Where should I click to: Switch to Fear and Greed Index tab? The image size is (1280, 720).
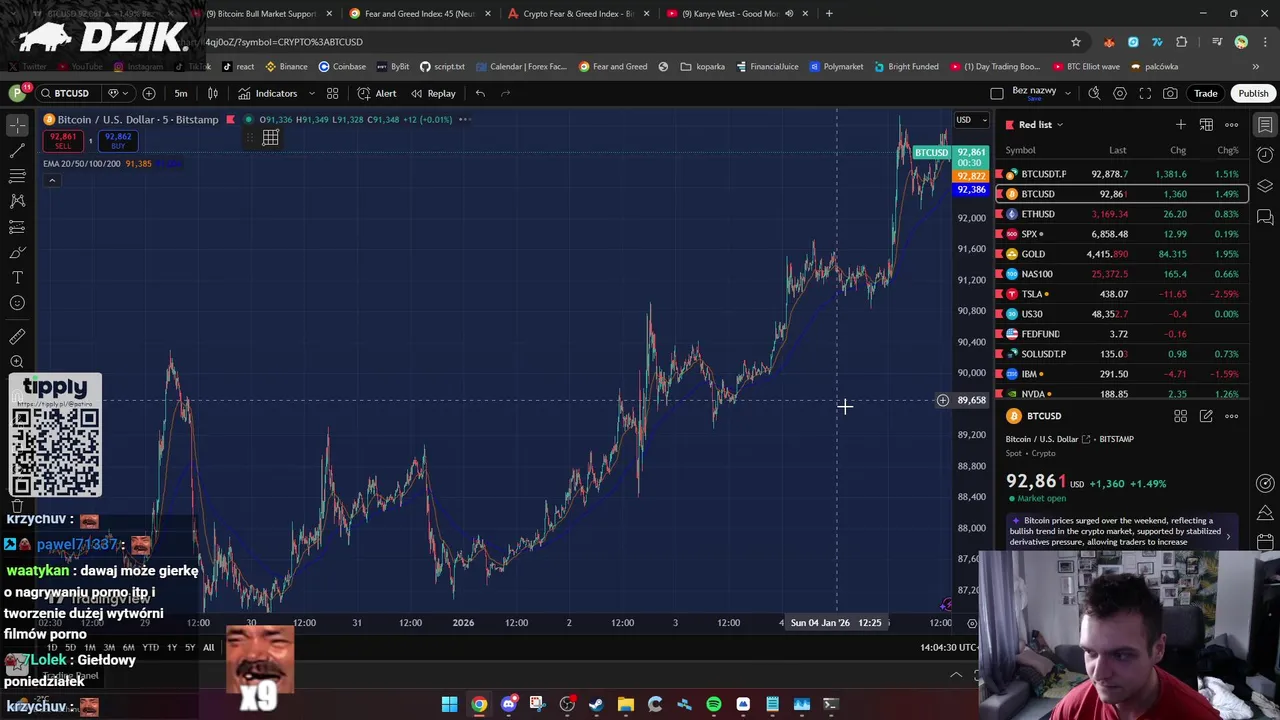click(x=419, y=14)
